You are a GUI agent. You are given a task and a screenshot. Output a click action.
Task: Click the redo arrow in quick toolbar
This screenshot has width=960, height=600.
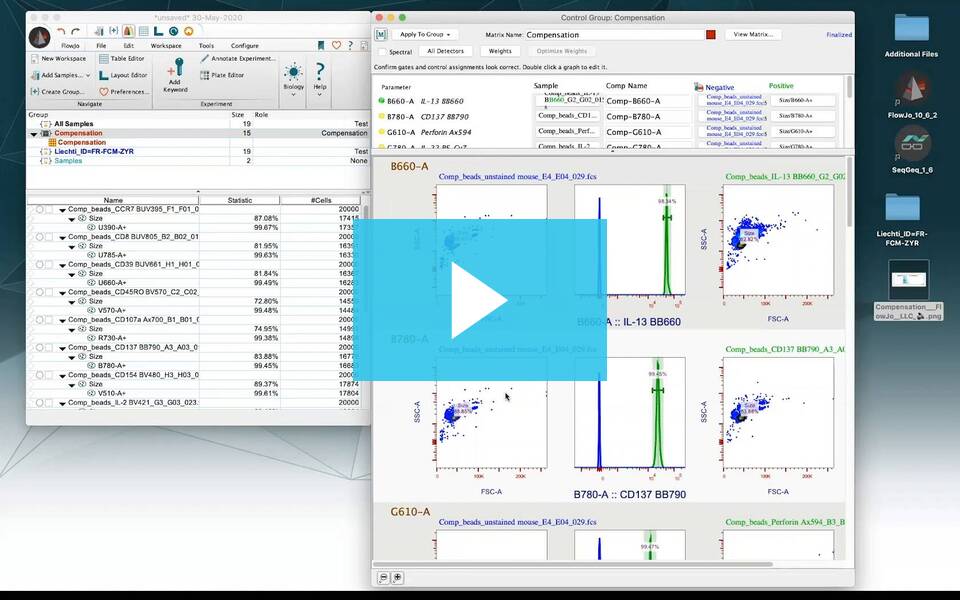[75, 31]
